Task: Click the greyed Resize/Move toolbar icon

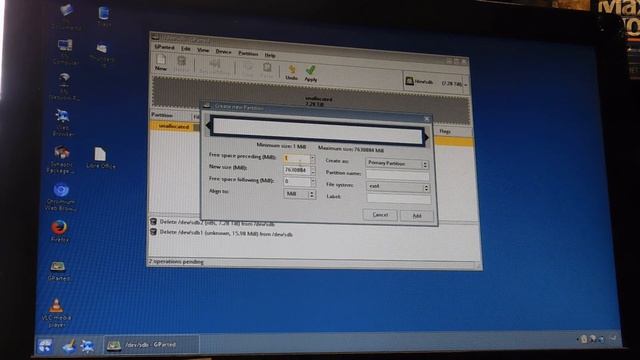Action: point(215,67)
